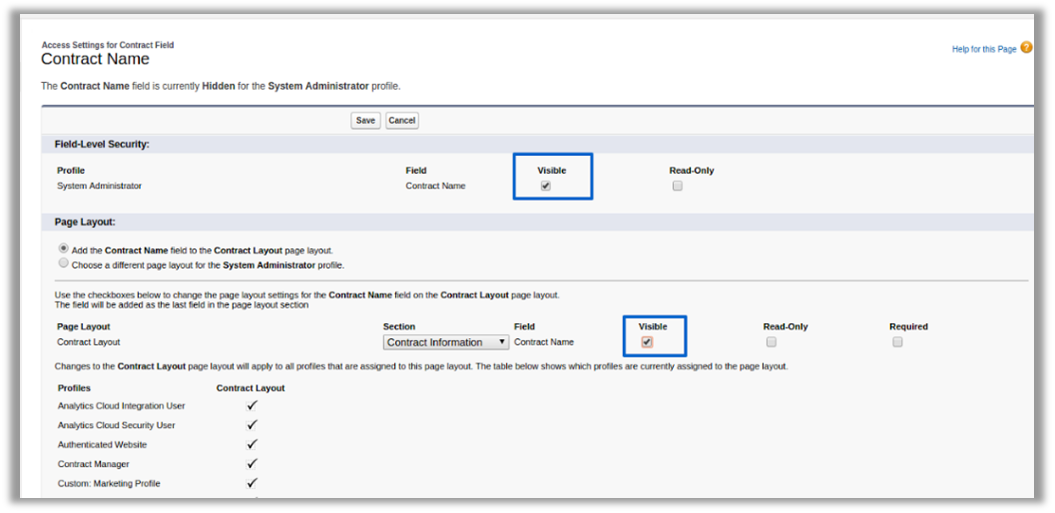Click checkmark next to Authenticated Website
The width and height of the screenshot is (1055, 513).
pos(252,444)
